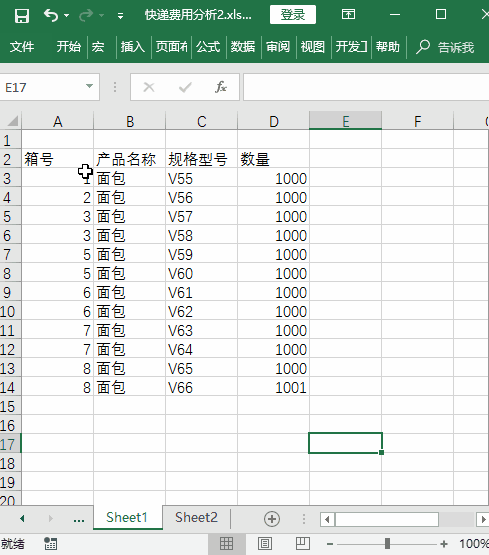Open the Undo history dropdown arrow

click(66, 16)
